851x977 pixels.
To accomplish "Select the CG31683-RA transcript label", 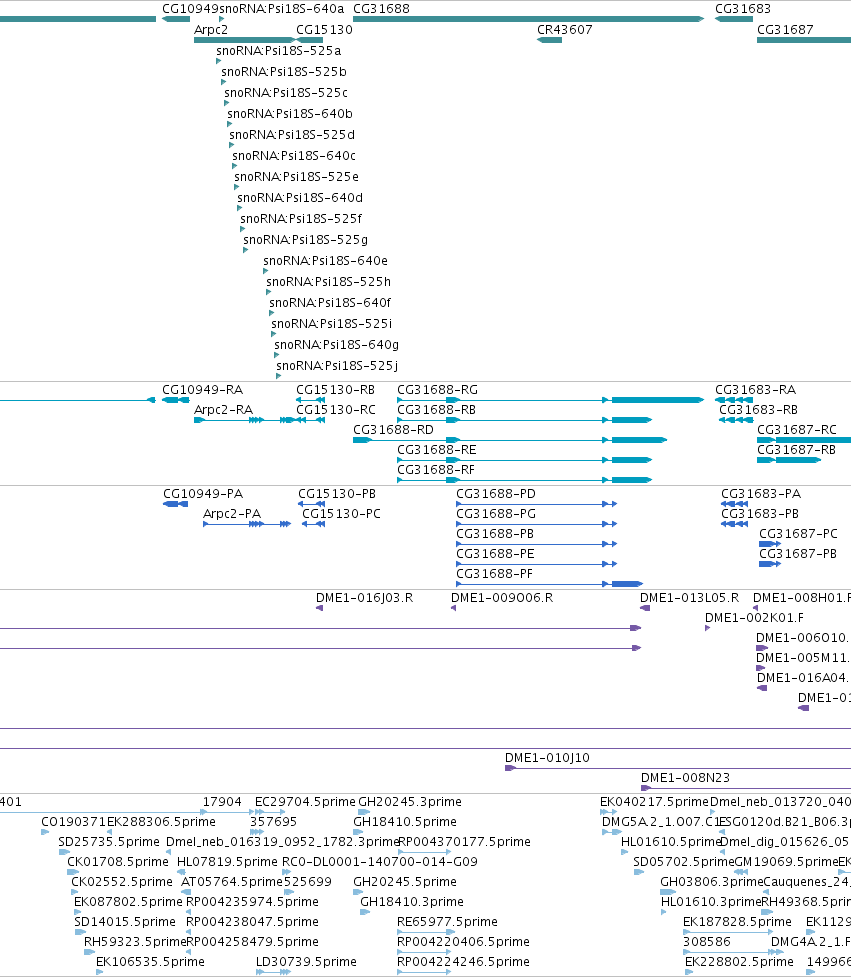I will (756, 390).
